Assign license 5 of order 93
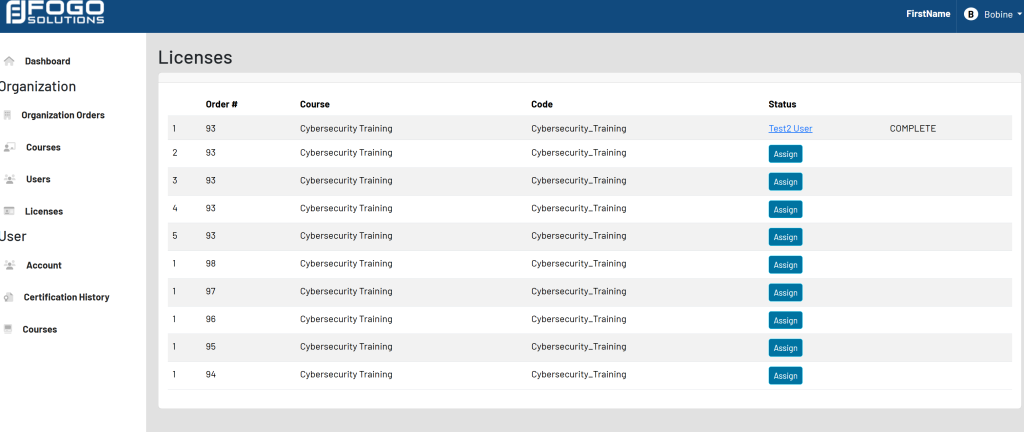The width and height of the screenshot is (1024, 432). (785, 237)
